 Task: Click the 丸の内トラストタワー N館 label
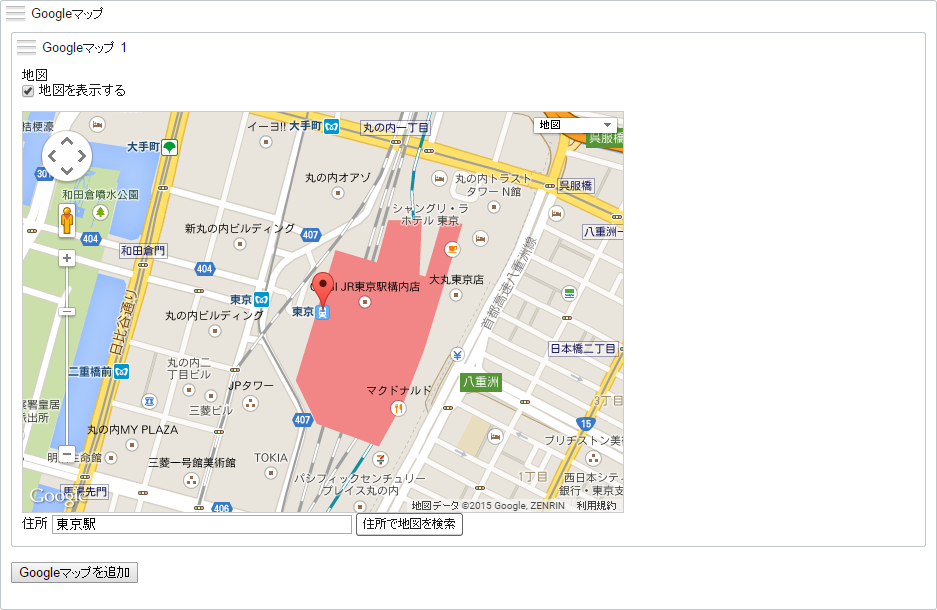[x=493, y=185]
